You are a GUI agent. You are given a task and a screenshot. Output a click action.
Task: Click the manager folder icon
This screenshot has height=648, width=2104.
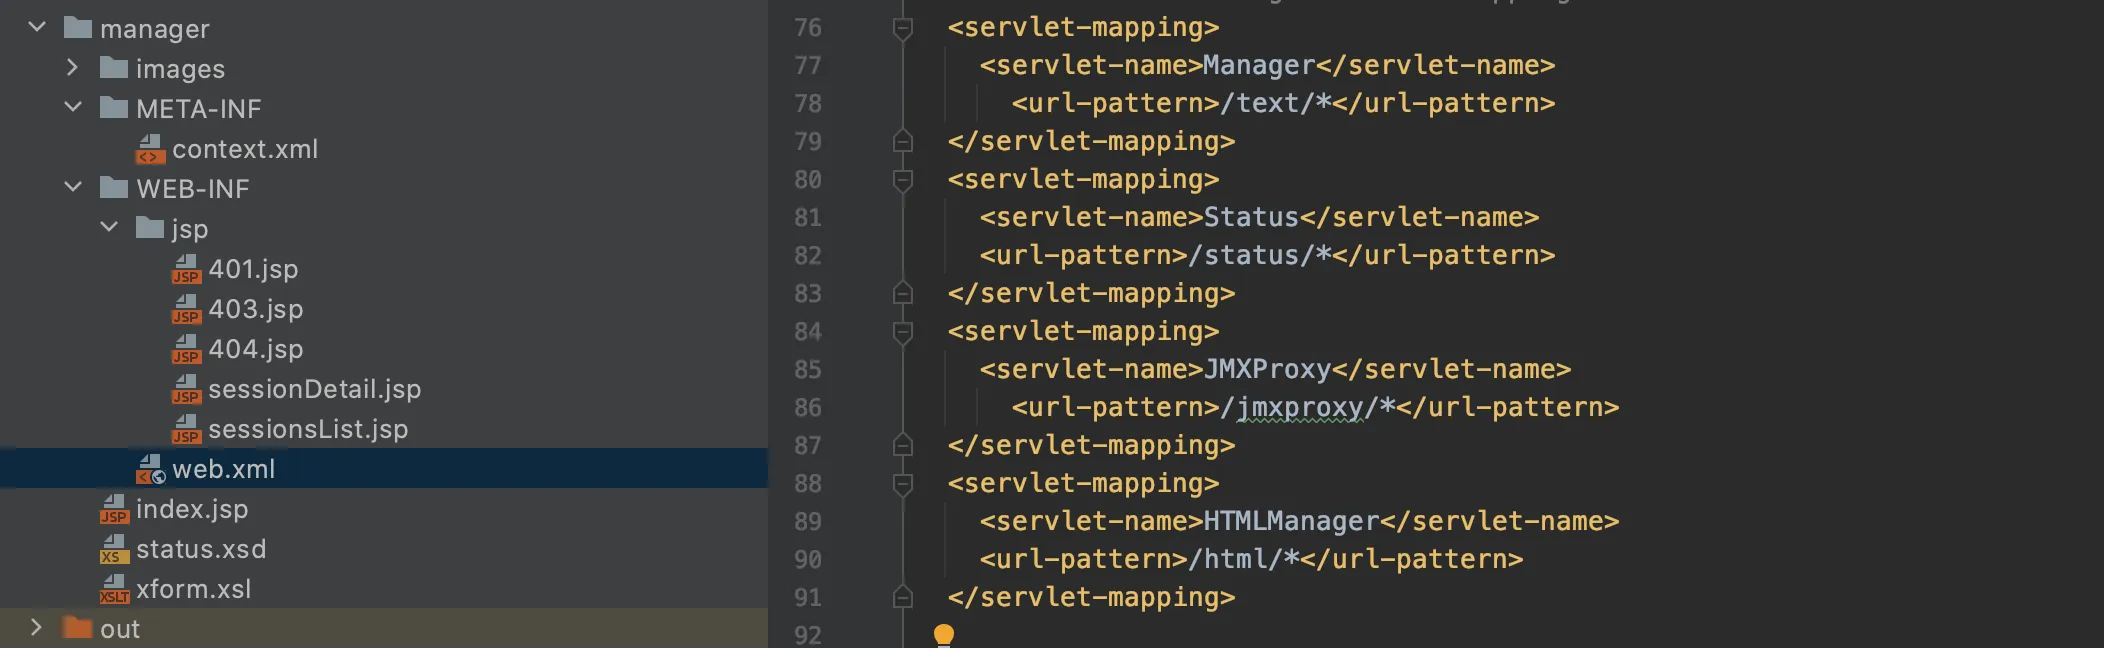(78, 27)
